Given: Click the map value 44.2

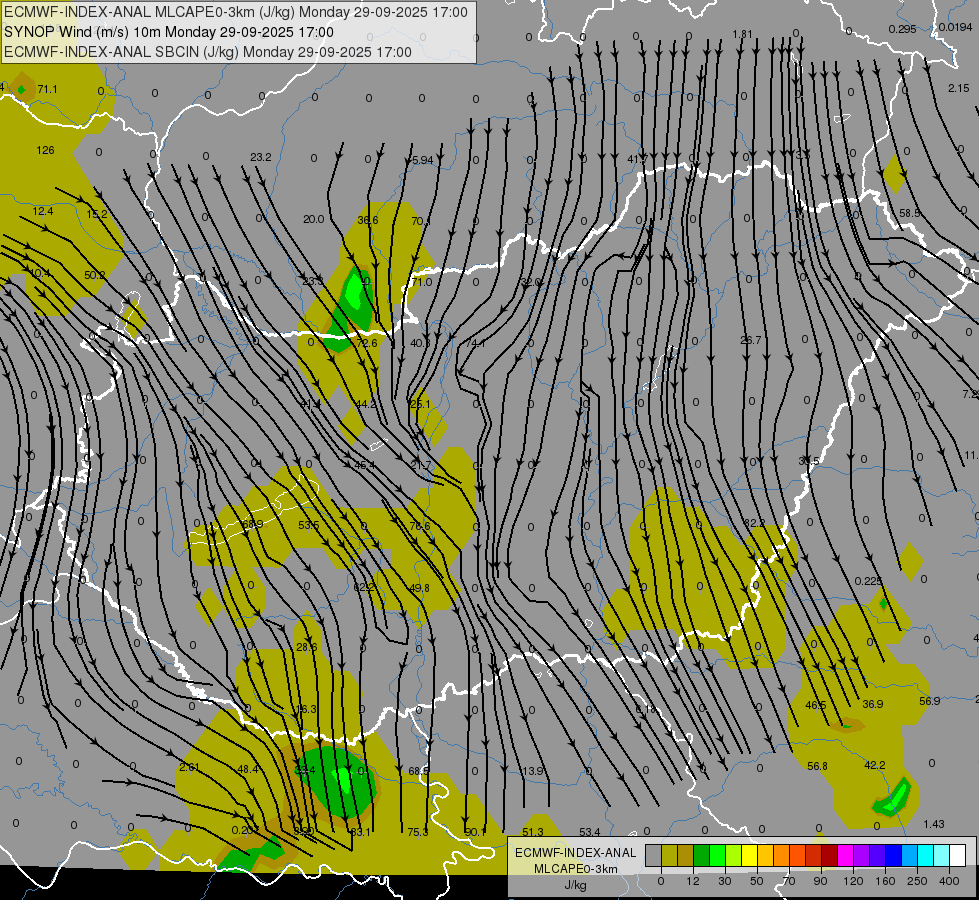Looking at the screenshot, I should (x=366, y=404).
